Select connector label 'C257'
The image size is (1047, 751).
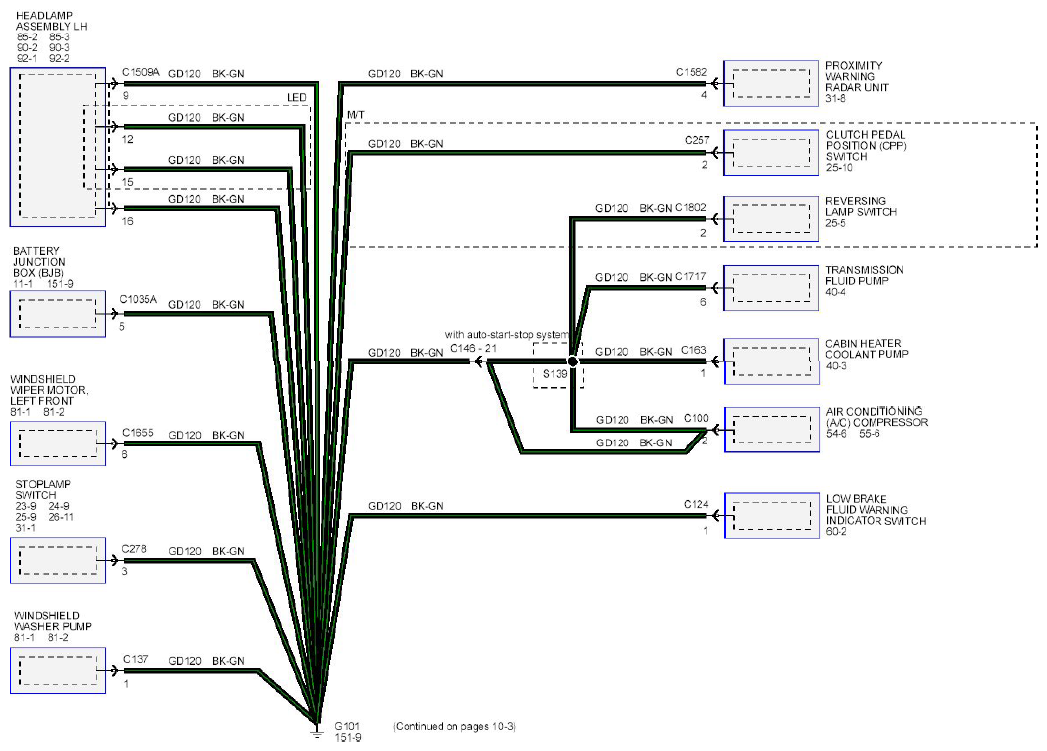(x=697, y=140)
